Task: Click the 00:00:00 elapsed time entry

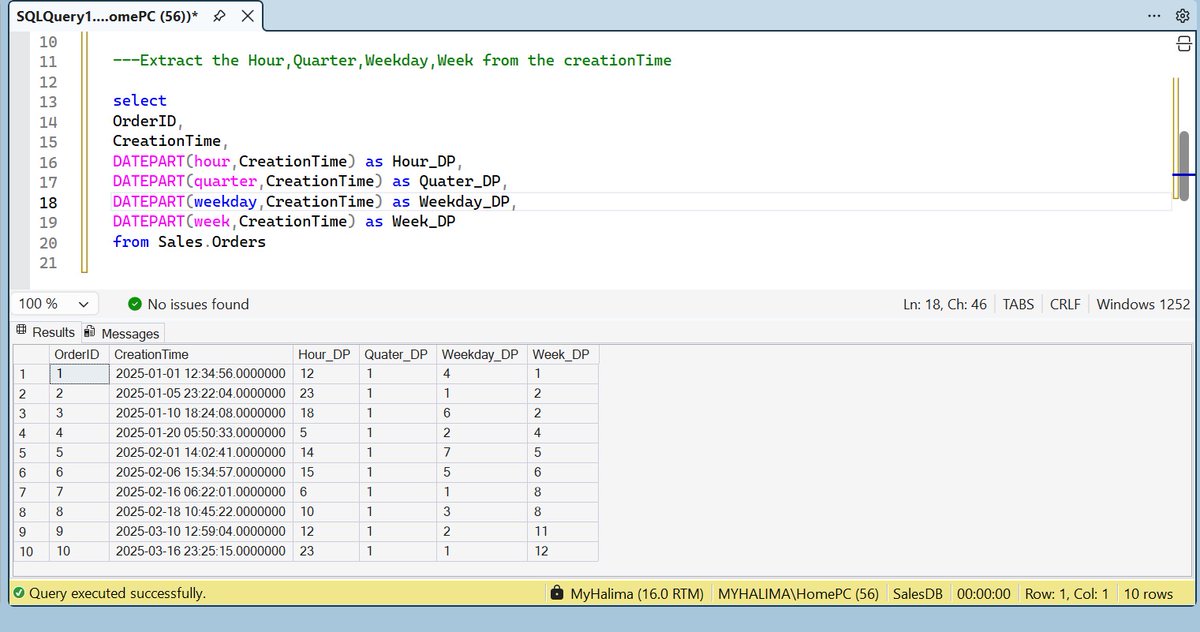Action: [x=983, y=593]
